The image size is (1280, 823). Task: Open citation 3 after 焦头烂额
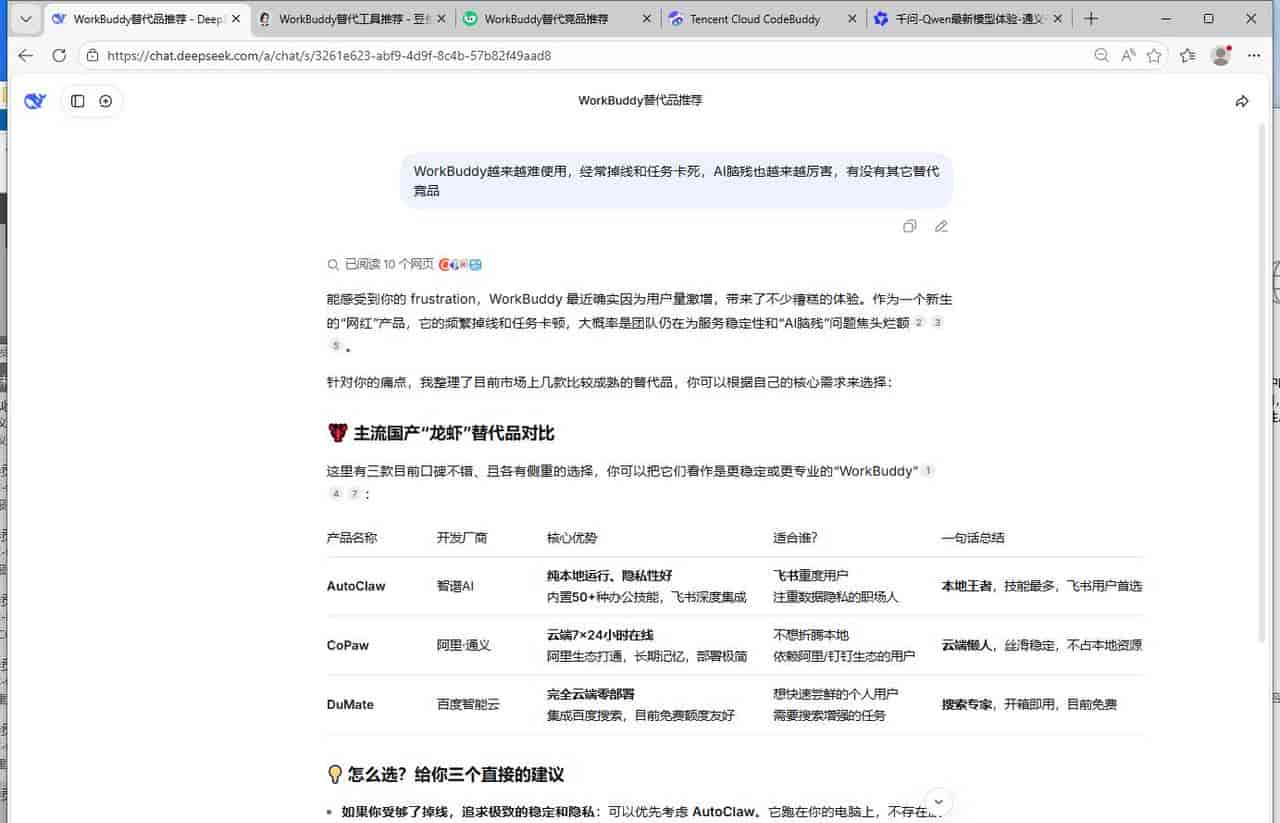click(937, 322)
